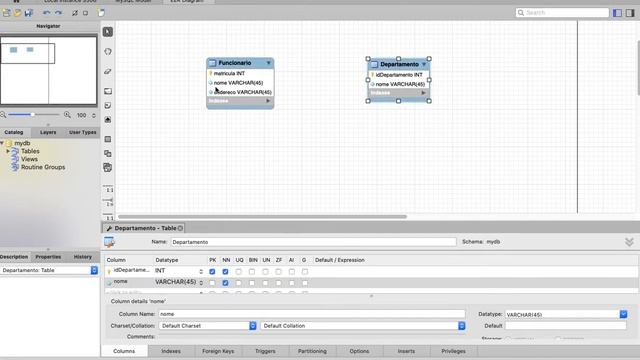Click the Search field in toolbar
The width and height of the screenshot is (640, 360).
pos(562,13)
